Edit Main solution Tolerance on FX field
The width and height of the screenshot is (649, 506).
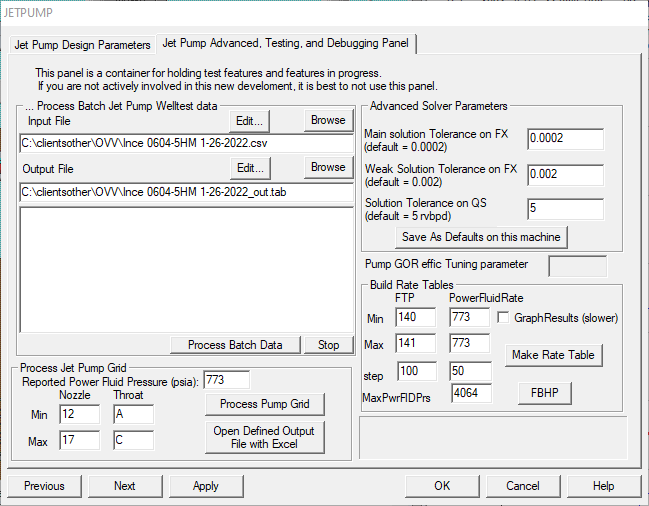click(x=565, y=139)
